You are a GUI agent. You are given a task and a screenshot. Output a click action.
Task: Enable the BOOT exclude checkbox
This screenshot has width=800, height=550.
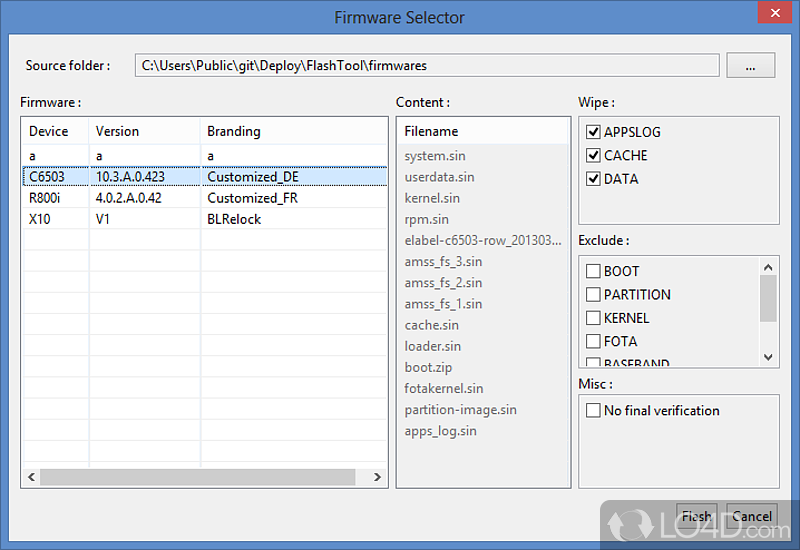[x=593, y=271]
